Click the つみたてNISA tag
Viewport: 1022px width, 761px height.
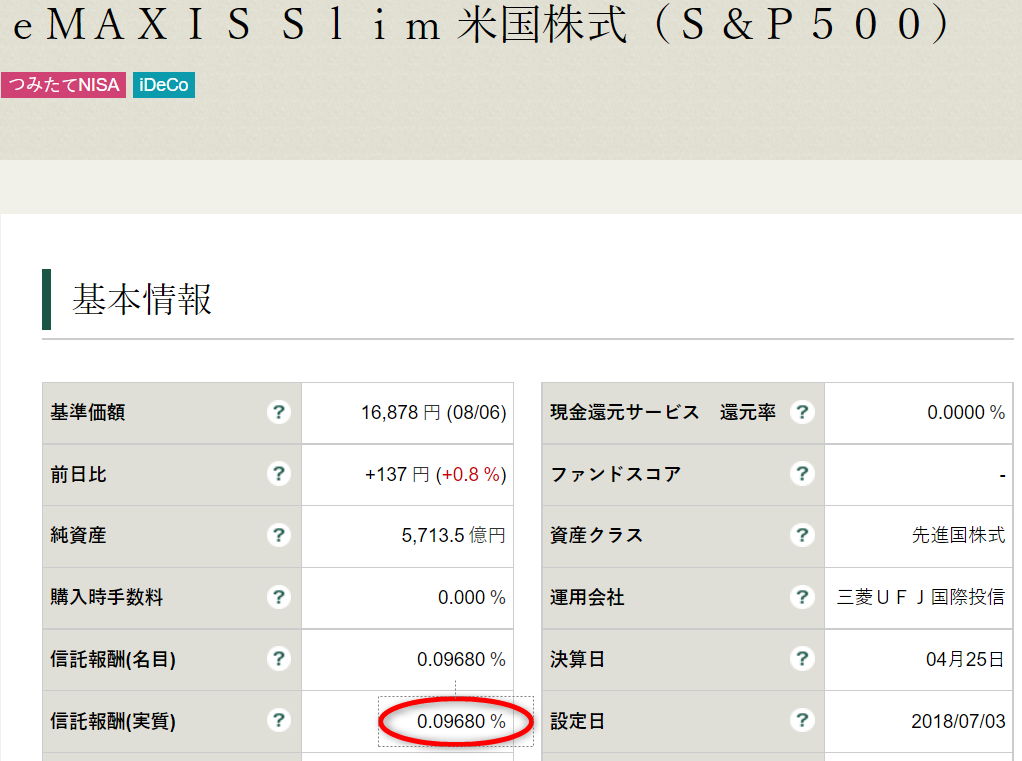coord(63,85)
